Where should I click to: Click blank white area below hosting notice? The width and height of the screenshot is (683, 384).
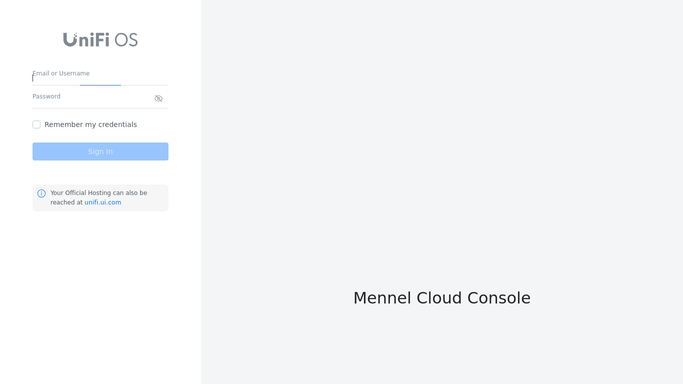click(100, 296)
